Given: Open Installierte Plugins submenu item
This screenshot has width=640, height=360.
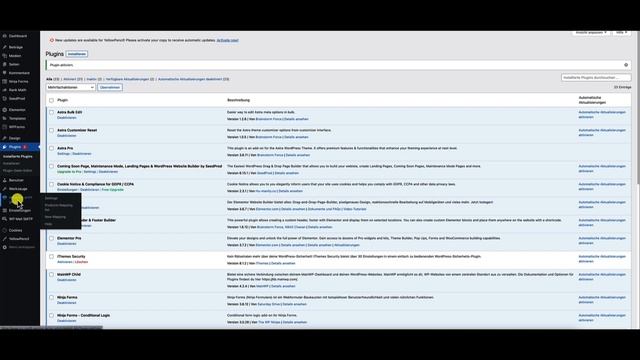Looking at the screenshot, I should [x=18, y=156].
